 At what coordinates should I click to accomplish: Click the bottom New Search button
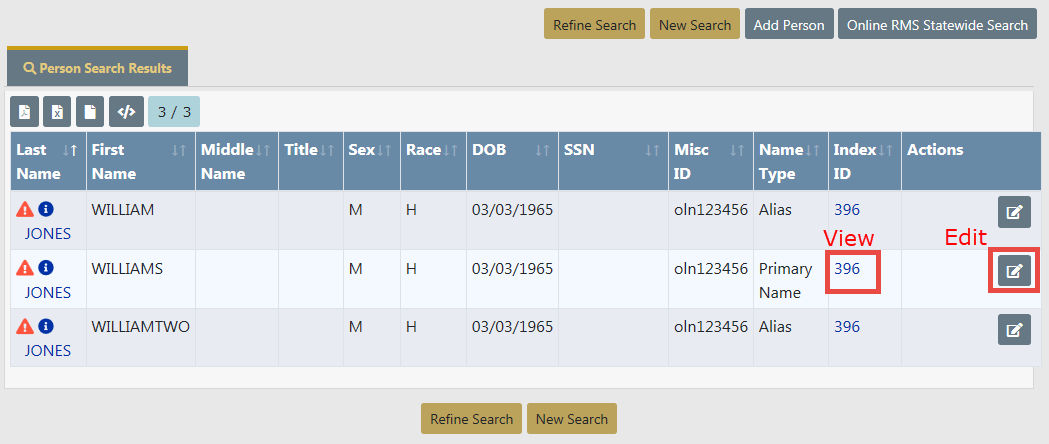pyautogui.click(x=572, y=419)
